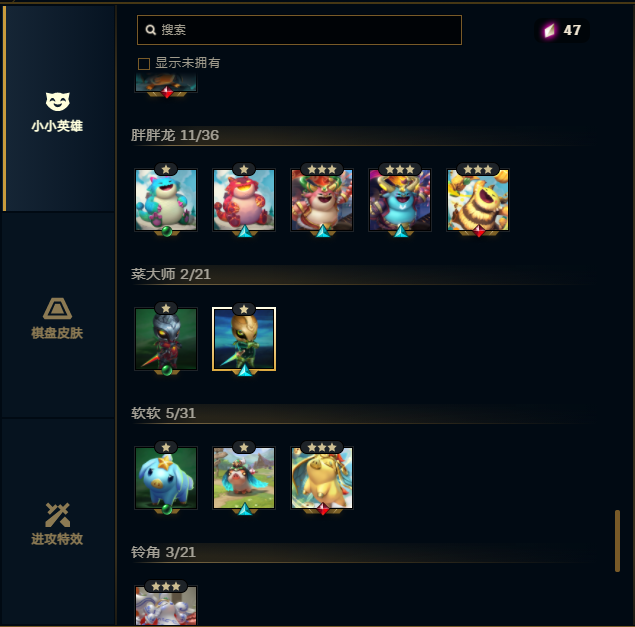Click the magnifier icon in search bar
Image resolution: width=635 pixels, height=627 pixels.
[x=151, y=30]
